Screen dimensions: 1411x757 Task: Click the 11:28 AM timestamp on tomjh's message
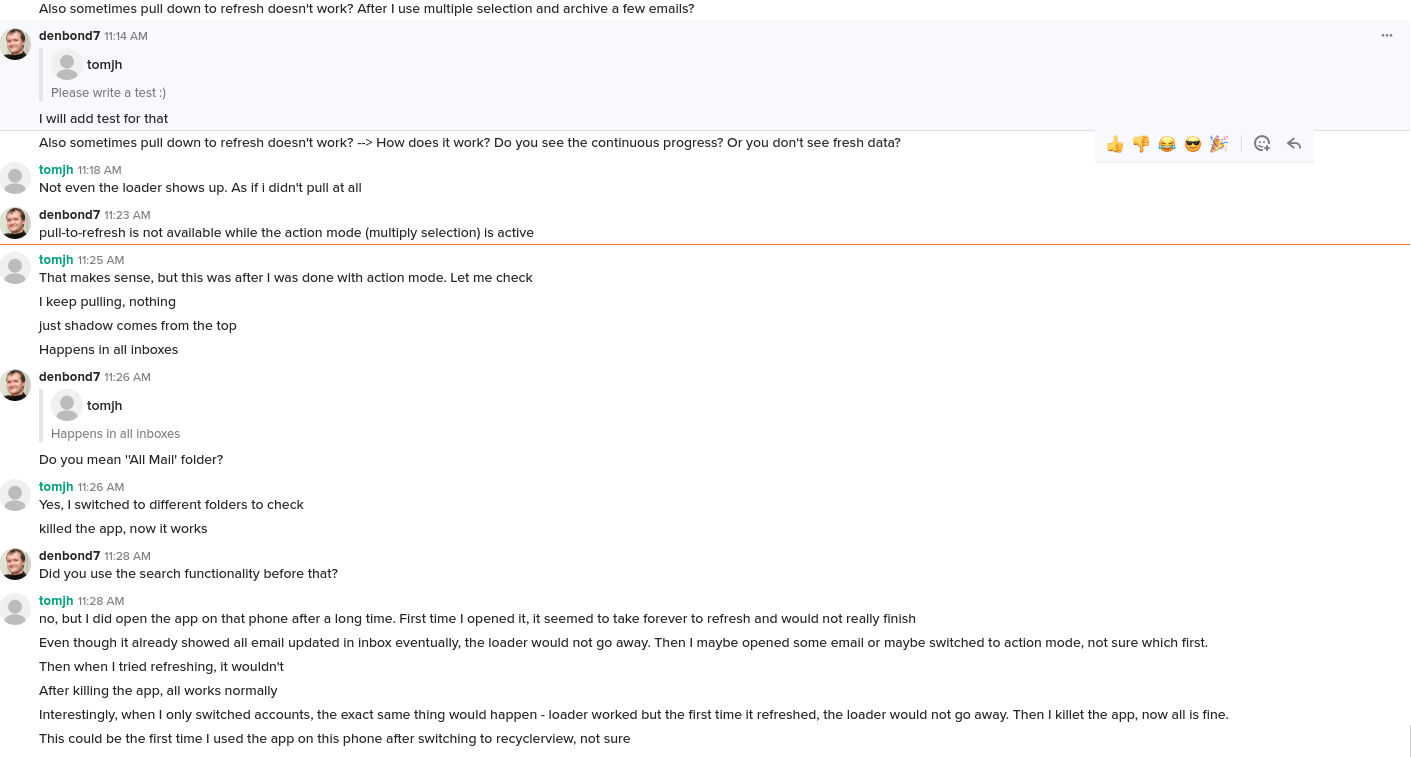[100, 601]
